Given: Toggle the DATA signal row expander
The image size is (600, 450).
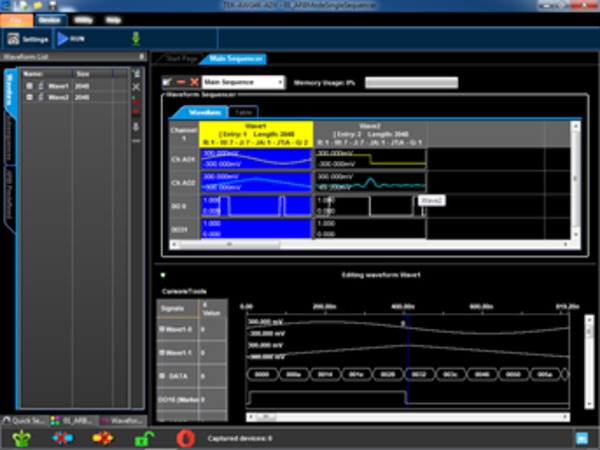Looking at the screenshot, I should [x=162, y=375].
